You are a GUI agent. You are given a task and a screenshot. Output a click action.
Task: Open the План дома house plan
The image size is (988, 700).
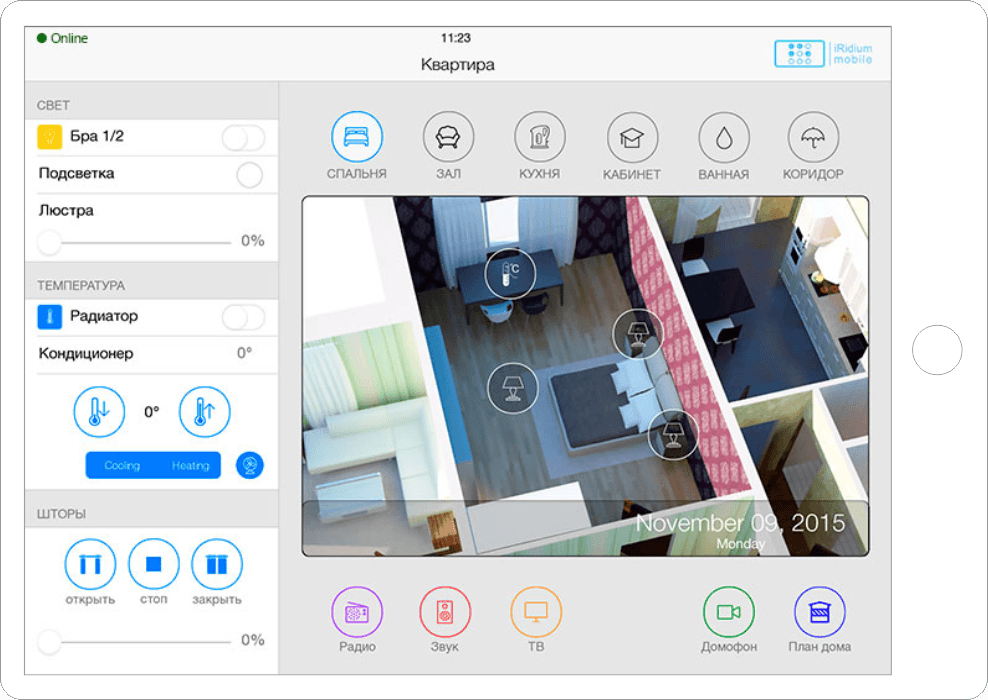(819, 612)
